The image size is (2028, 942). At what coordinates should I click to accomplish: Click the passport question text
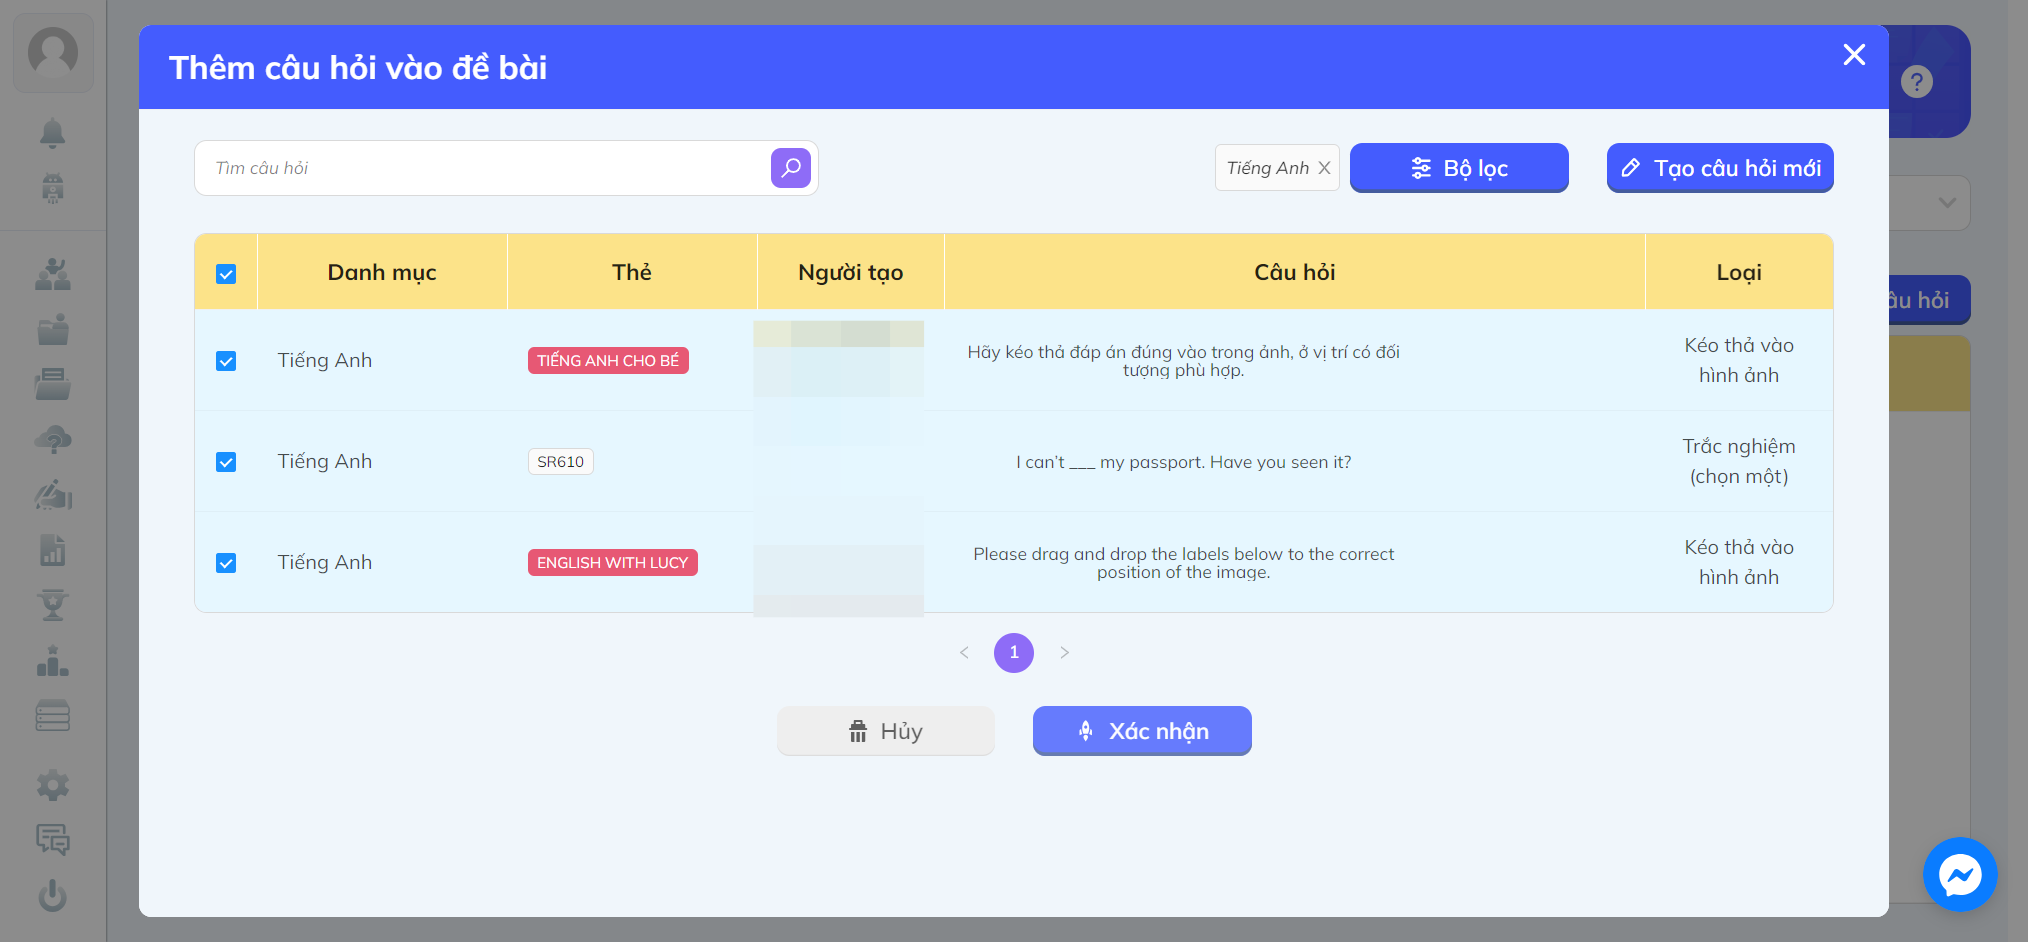(x=1183, y=462)
